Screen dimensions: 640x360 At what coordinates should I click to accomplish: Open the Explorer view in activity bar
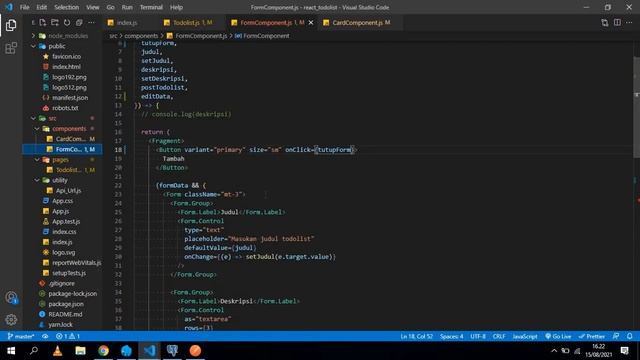[x=11, y=25]
